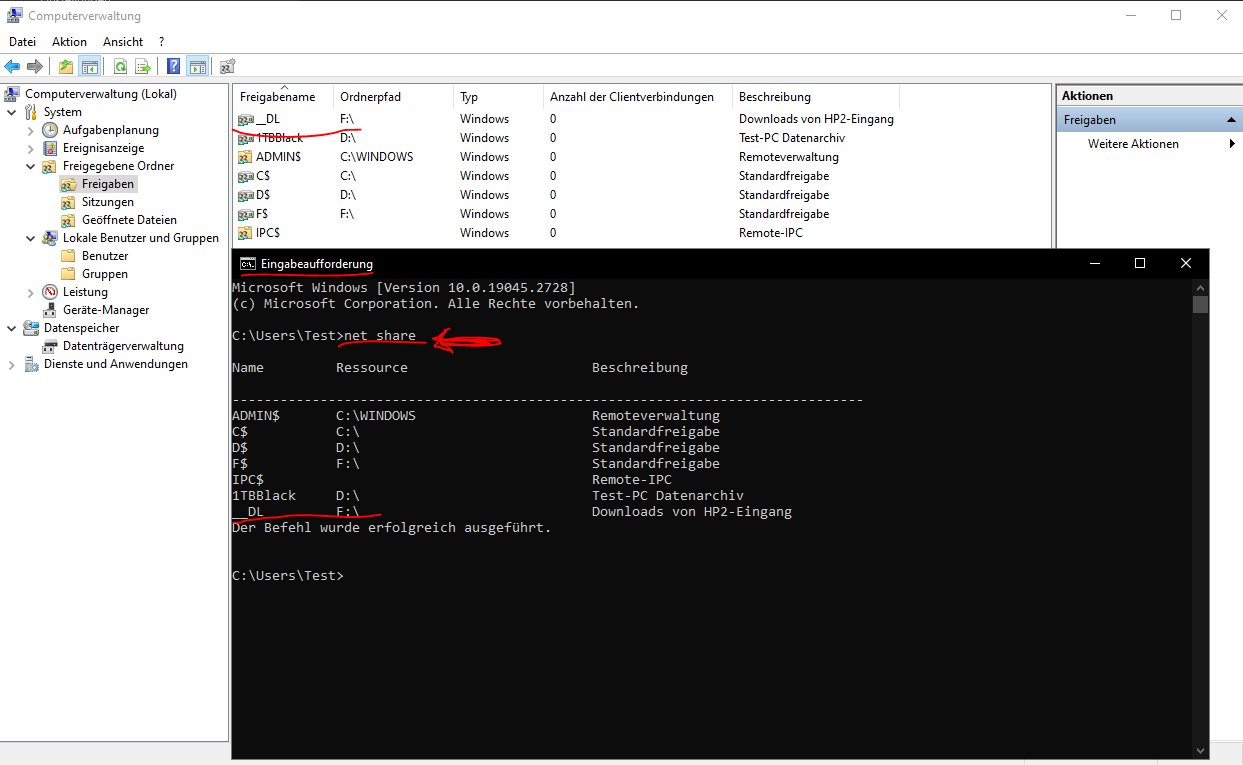1243x765 pixels.
Task: Click the Lokale Benutzer und Gruppen icon
Action: tap(50, 238)
